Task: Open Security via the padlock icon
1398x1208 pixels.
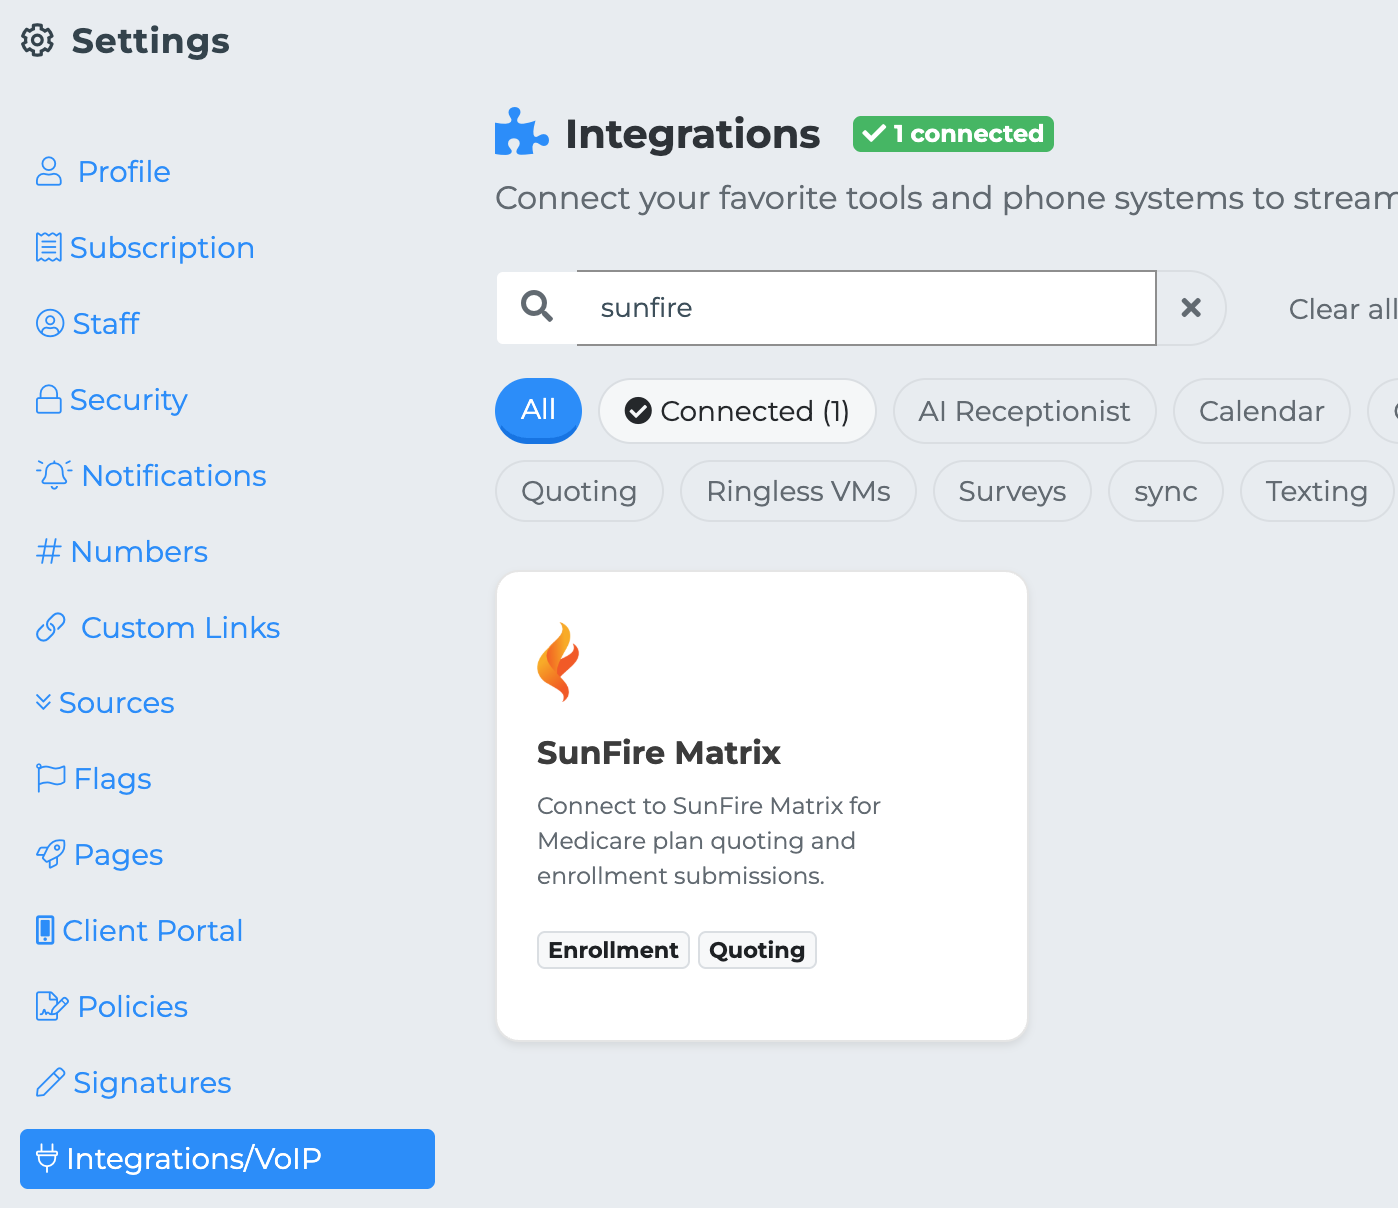Action: (49, 399)
